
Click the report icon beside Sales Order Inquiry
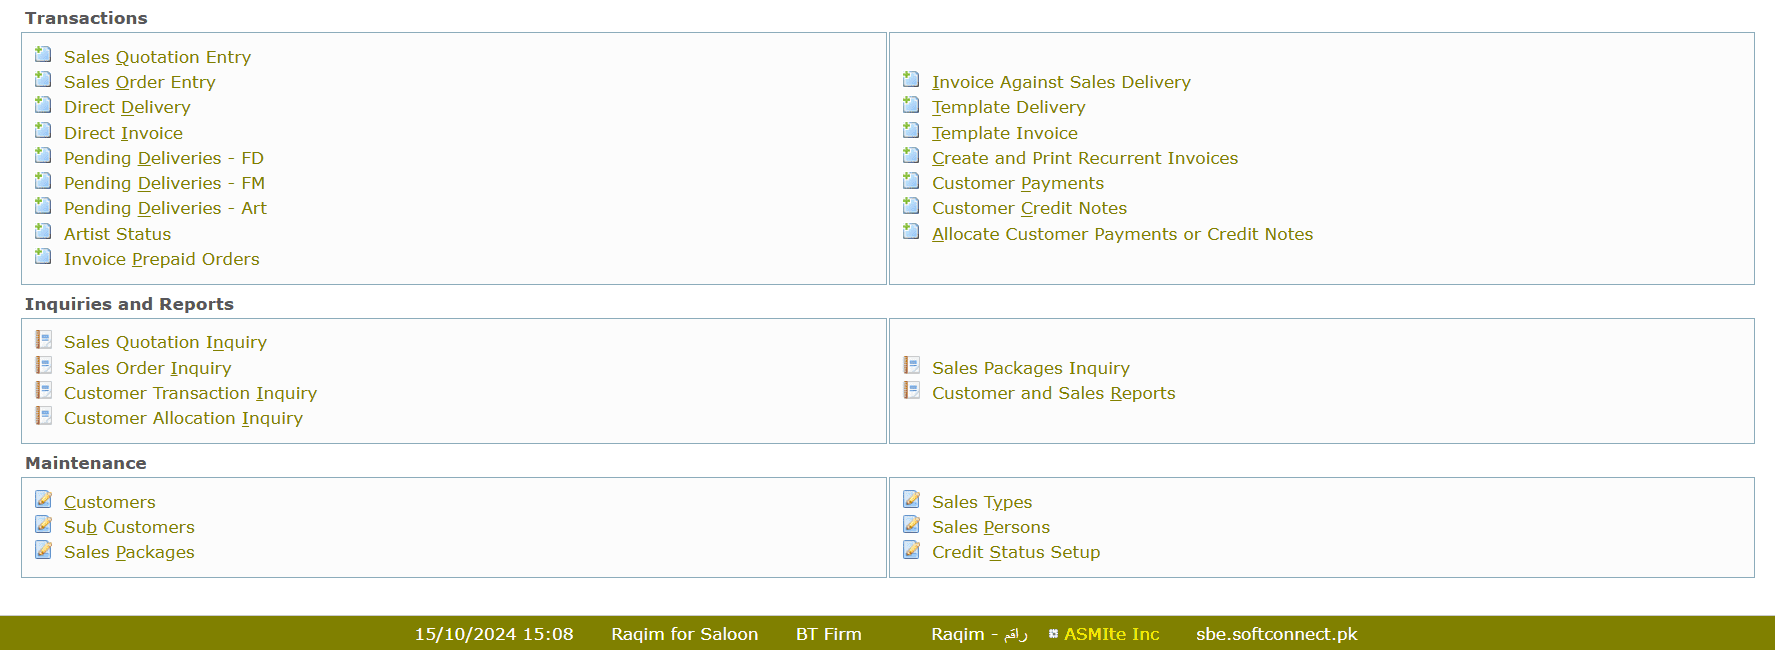43,366
